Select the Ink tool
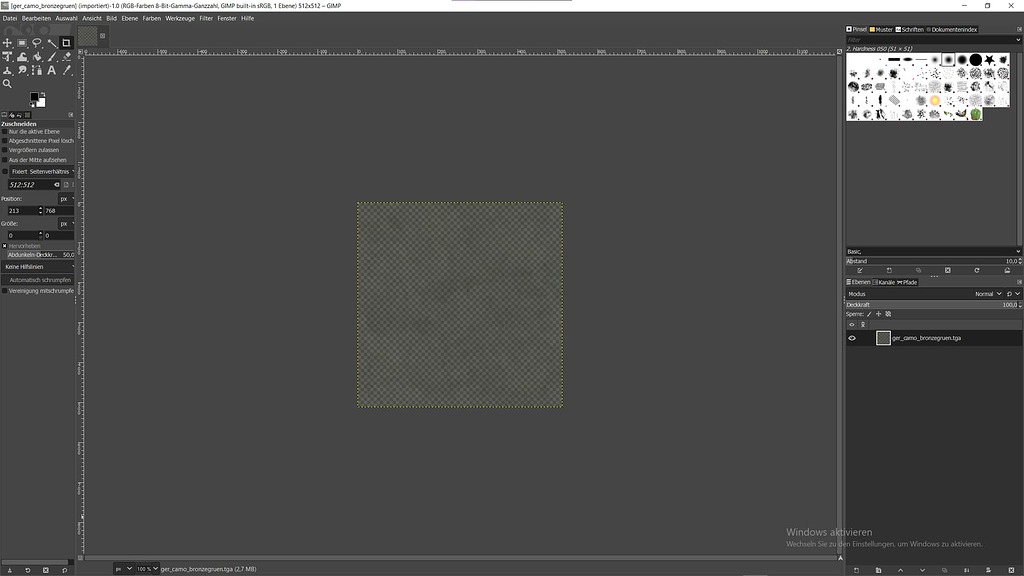Viewport: 1024px width, 576px height. click(66, 70)
